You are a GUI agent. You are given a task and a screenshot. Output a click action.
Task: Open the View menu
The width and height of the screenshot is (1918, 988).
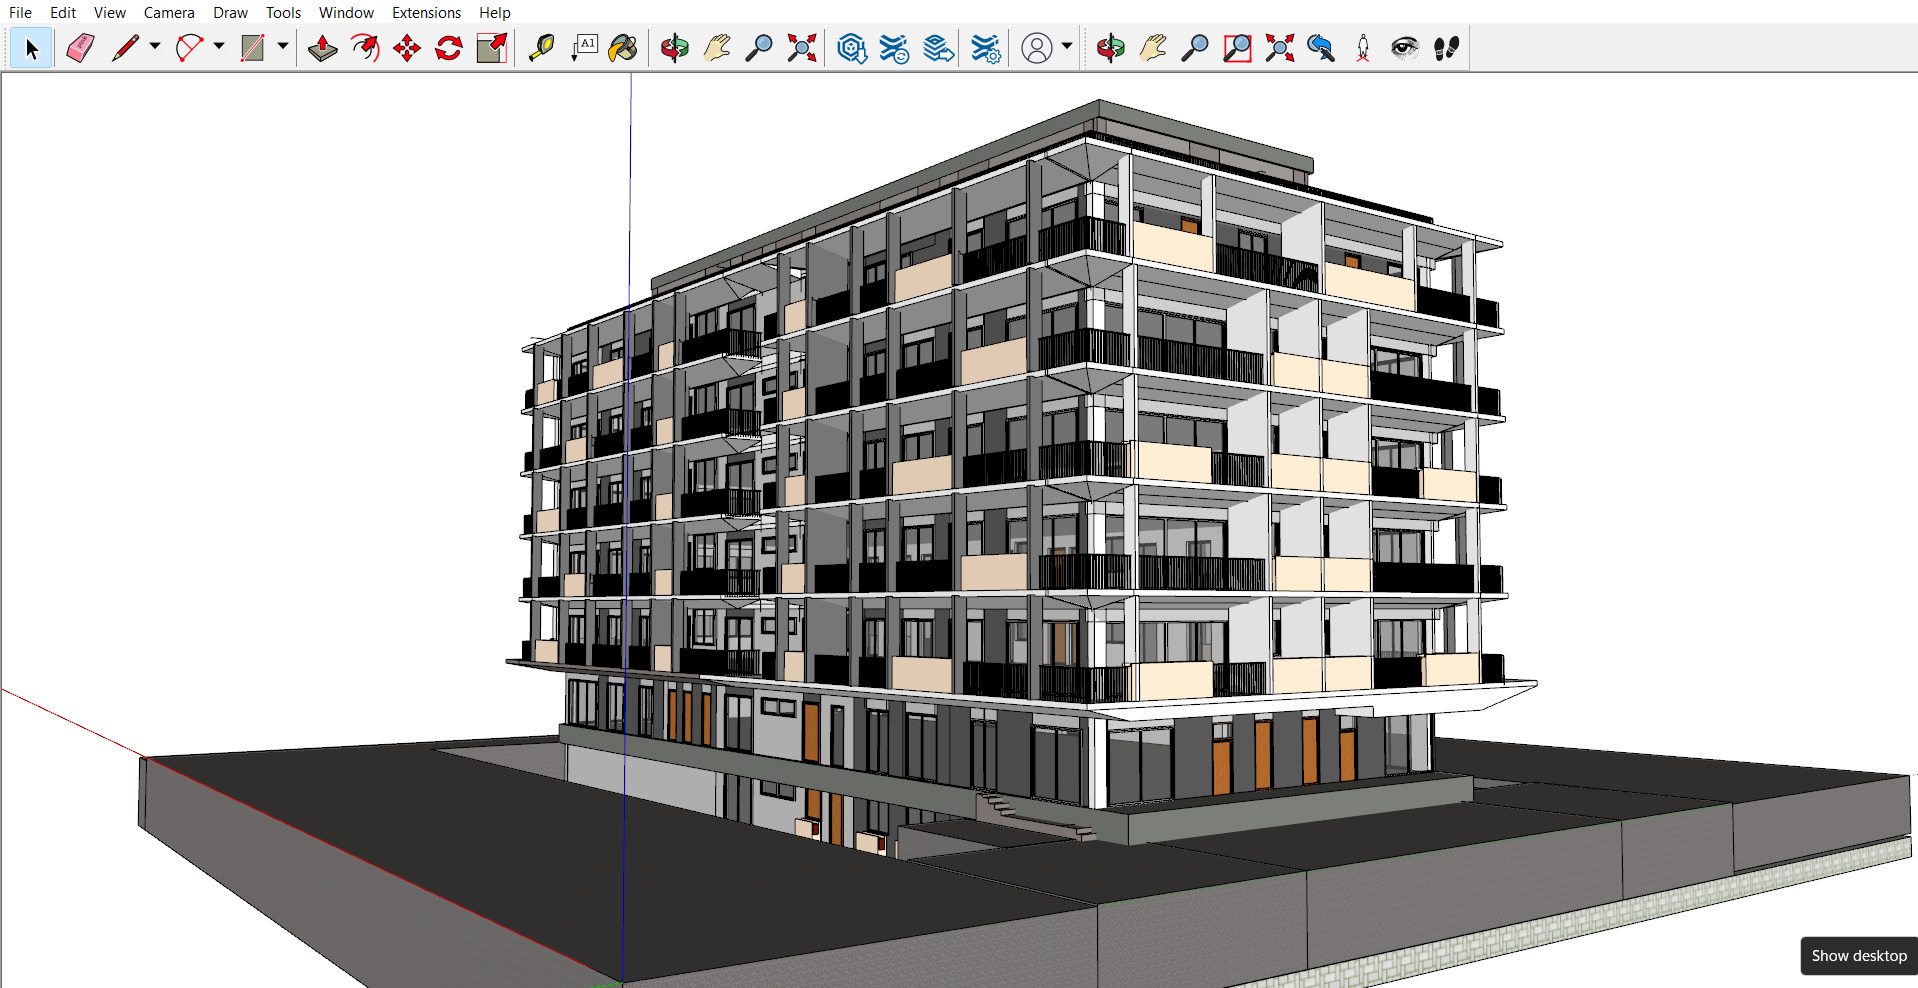(x=110, y=13)
